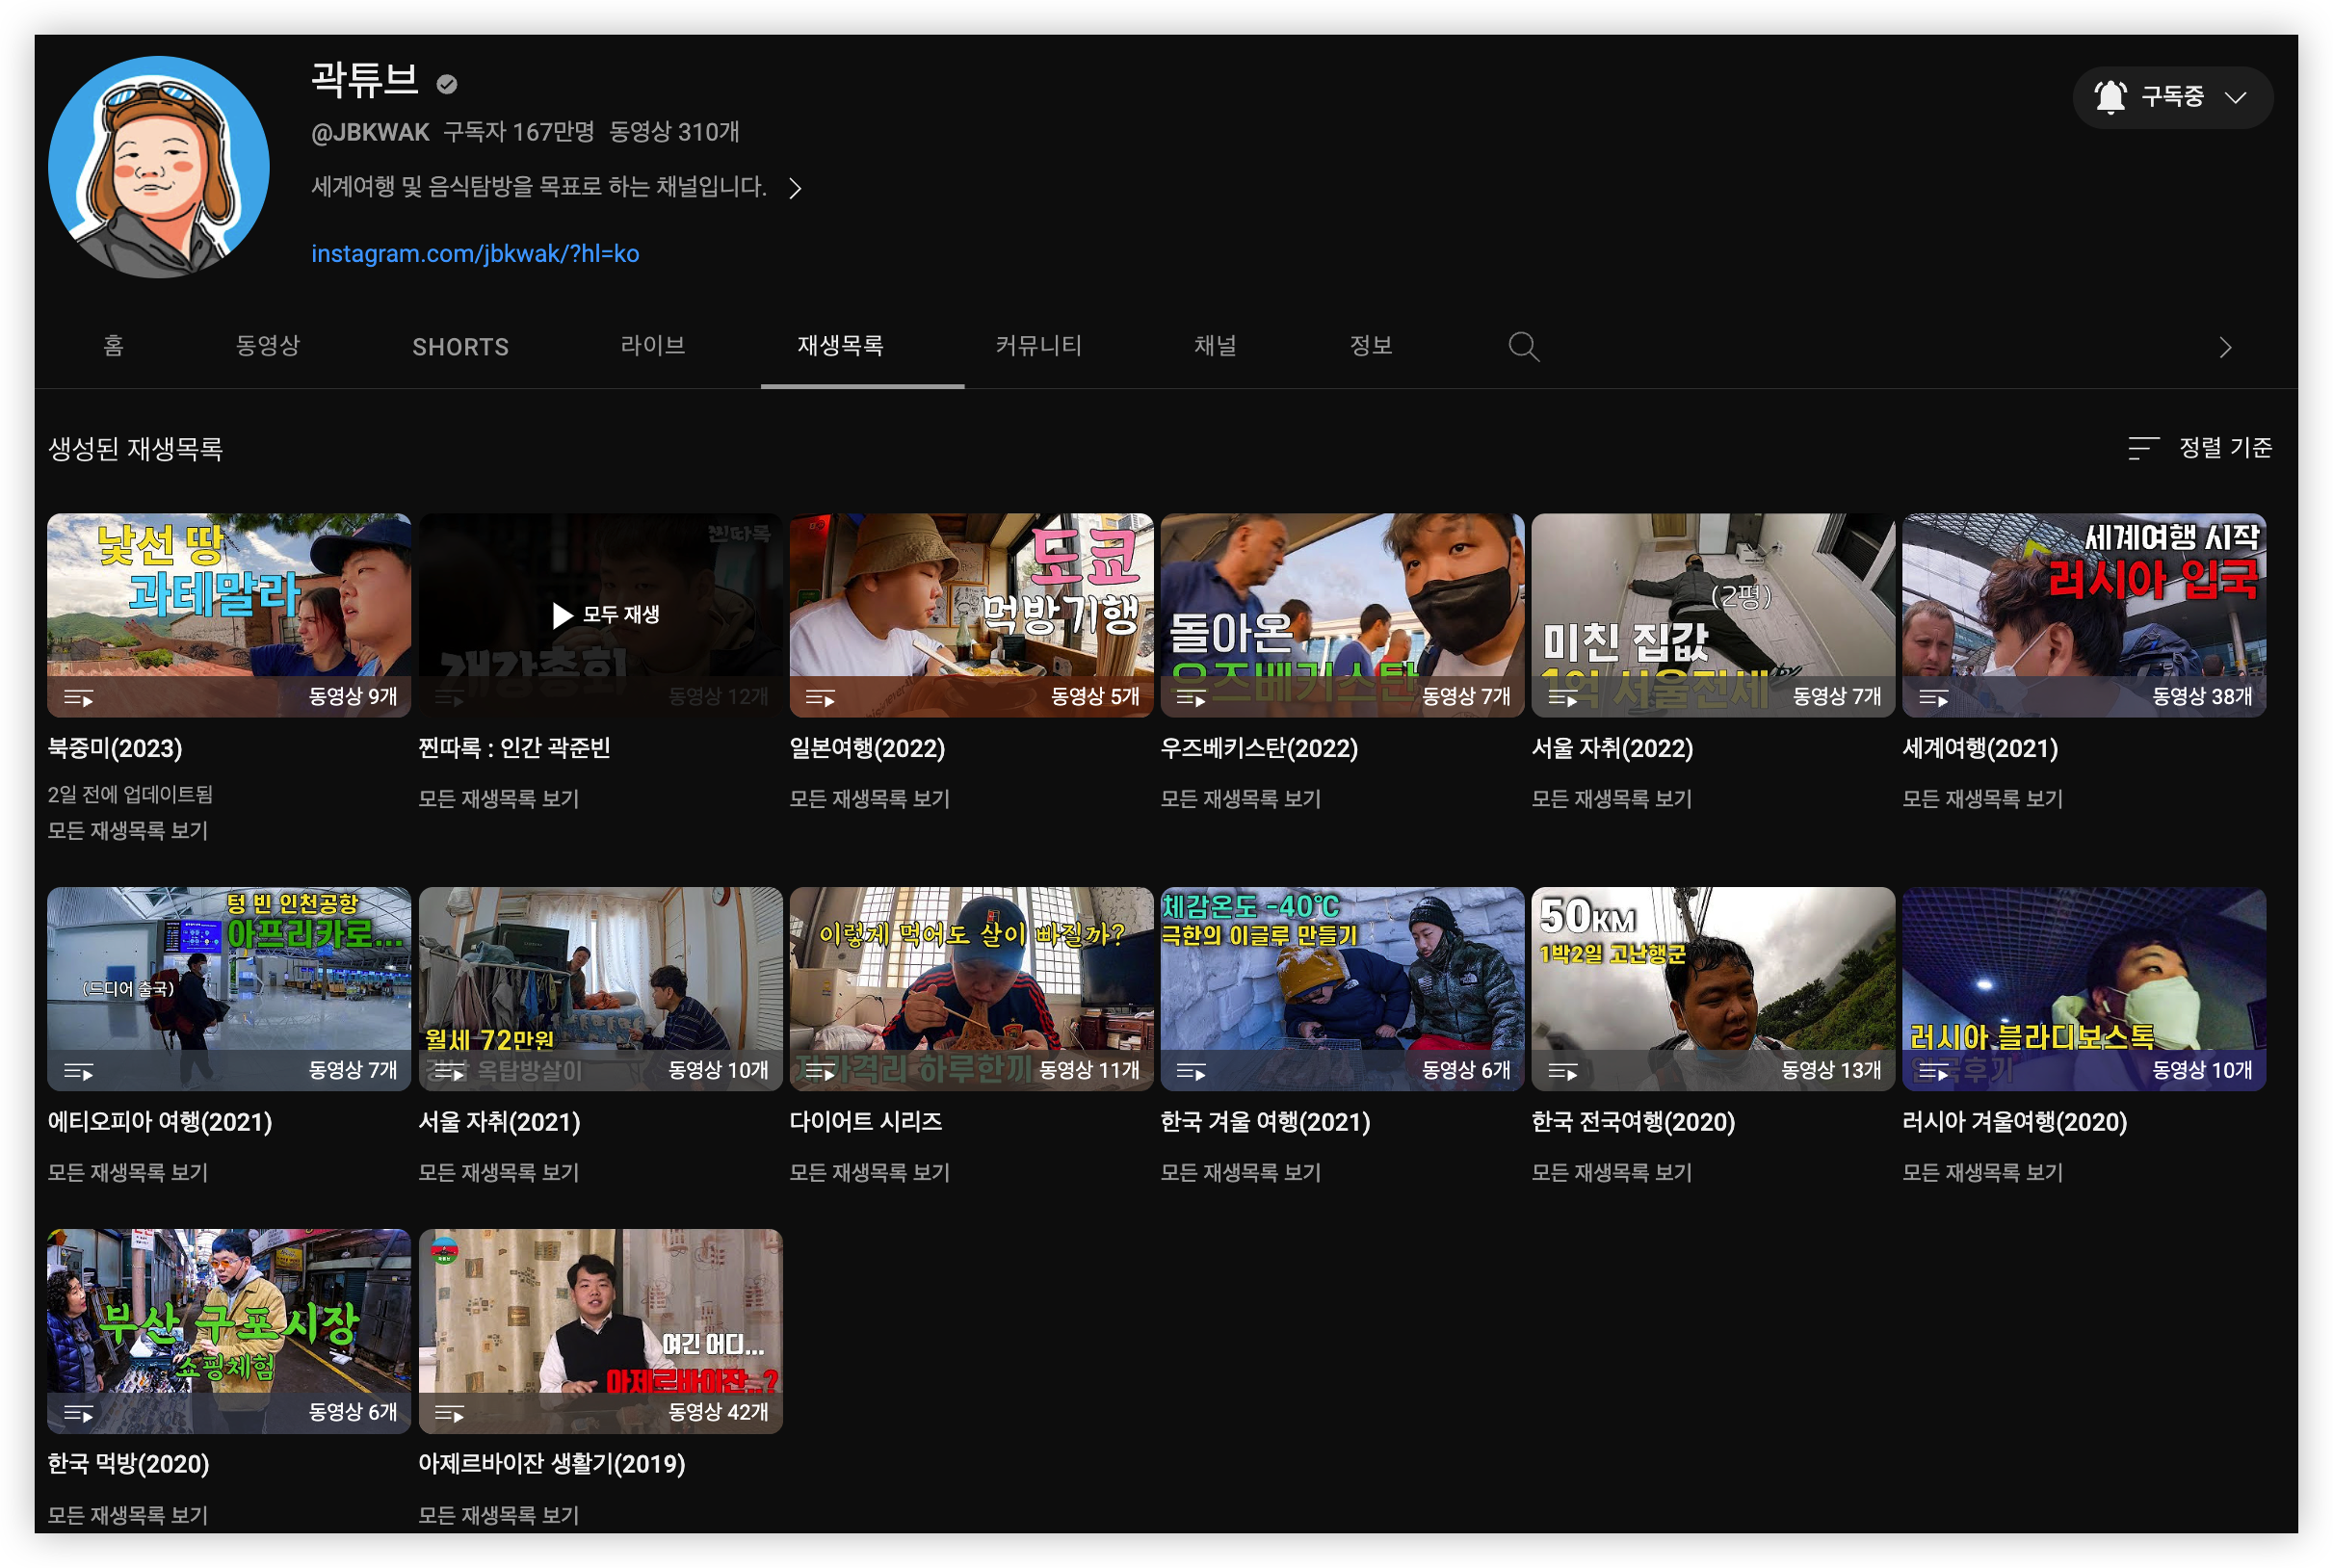Click the notification bell icon
The image size is (2333, 1568).
[x=2110, y=97]
